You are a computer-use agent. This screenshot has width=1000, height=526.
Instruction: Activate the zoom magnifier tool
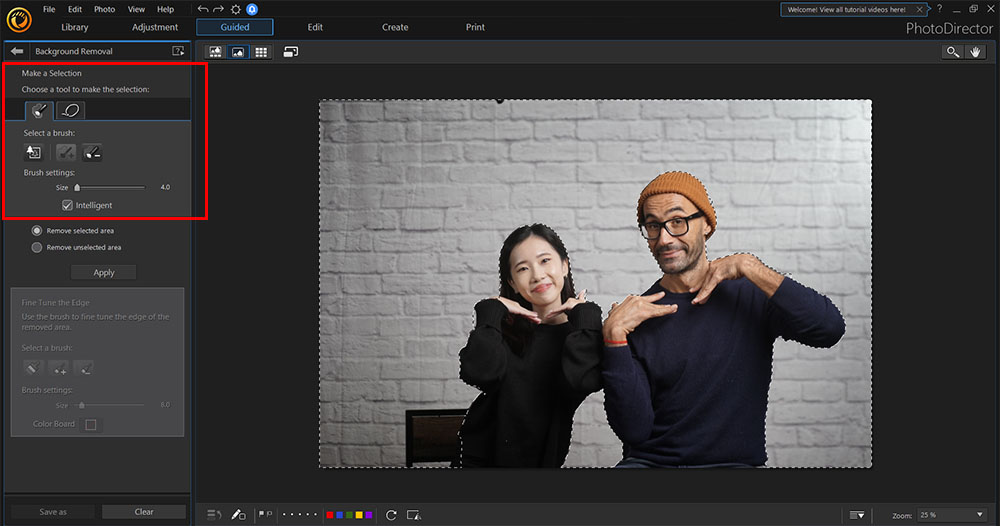(x=952, y=52)
